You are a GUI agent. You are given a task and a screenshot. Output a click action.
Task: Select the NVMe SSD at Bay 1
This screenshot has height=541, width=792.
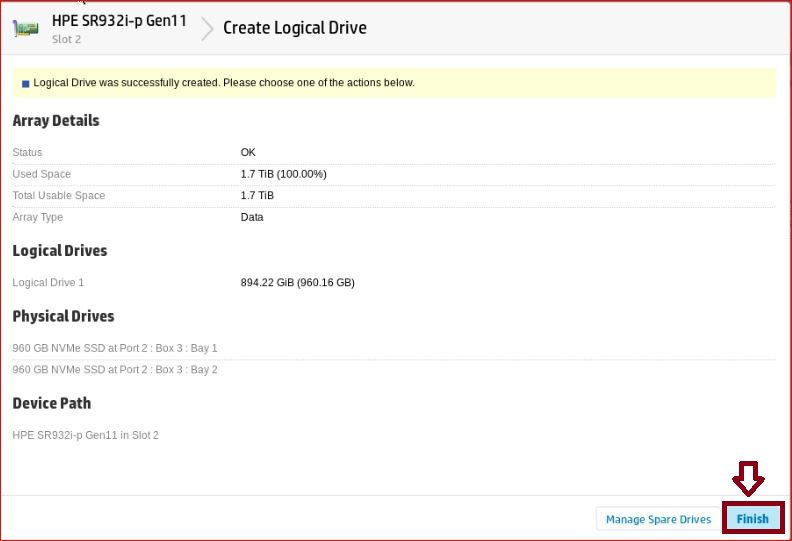click(114, 348)
